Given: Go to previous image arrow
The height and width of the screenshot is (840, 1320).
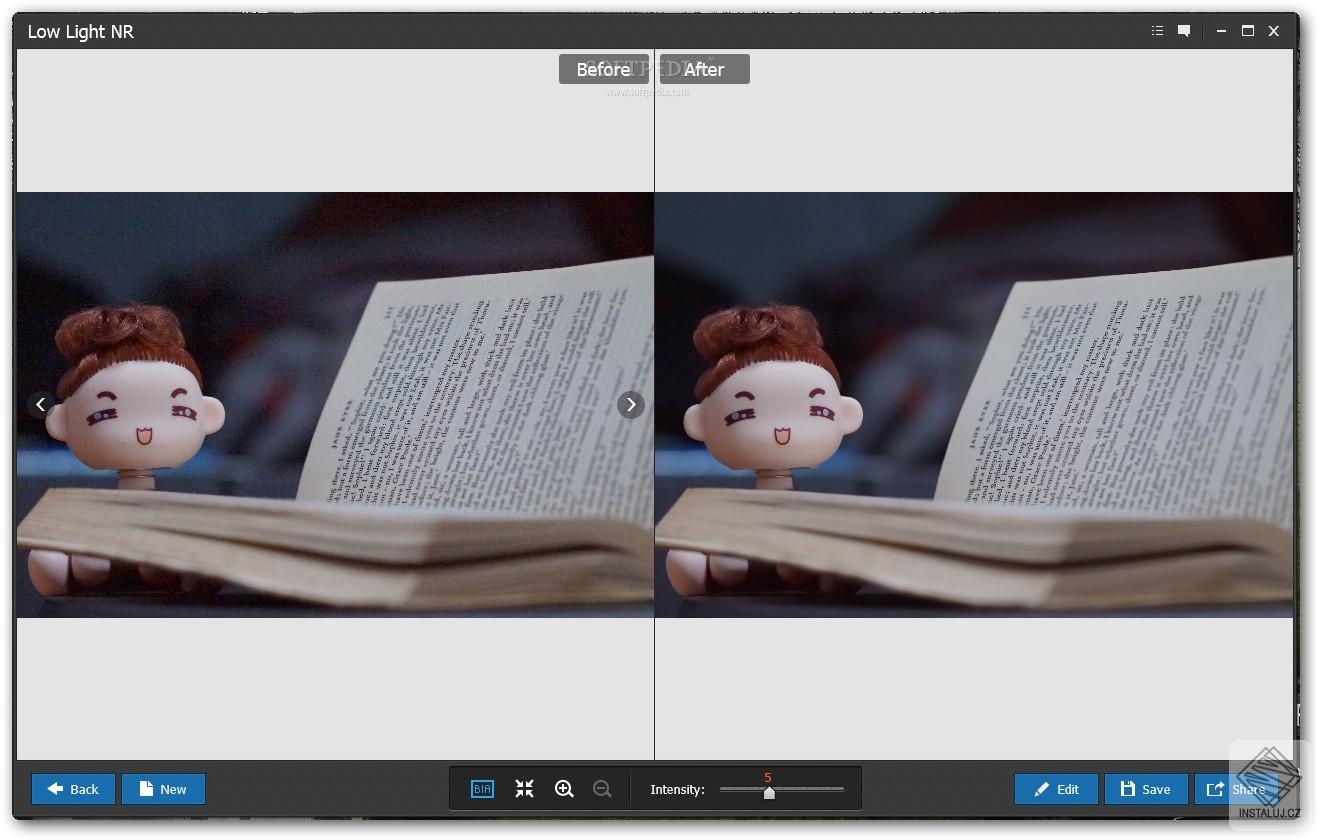Looking at the screenshot, I should tap(41, 405).
